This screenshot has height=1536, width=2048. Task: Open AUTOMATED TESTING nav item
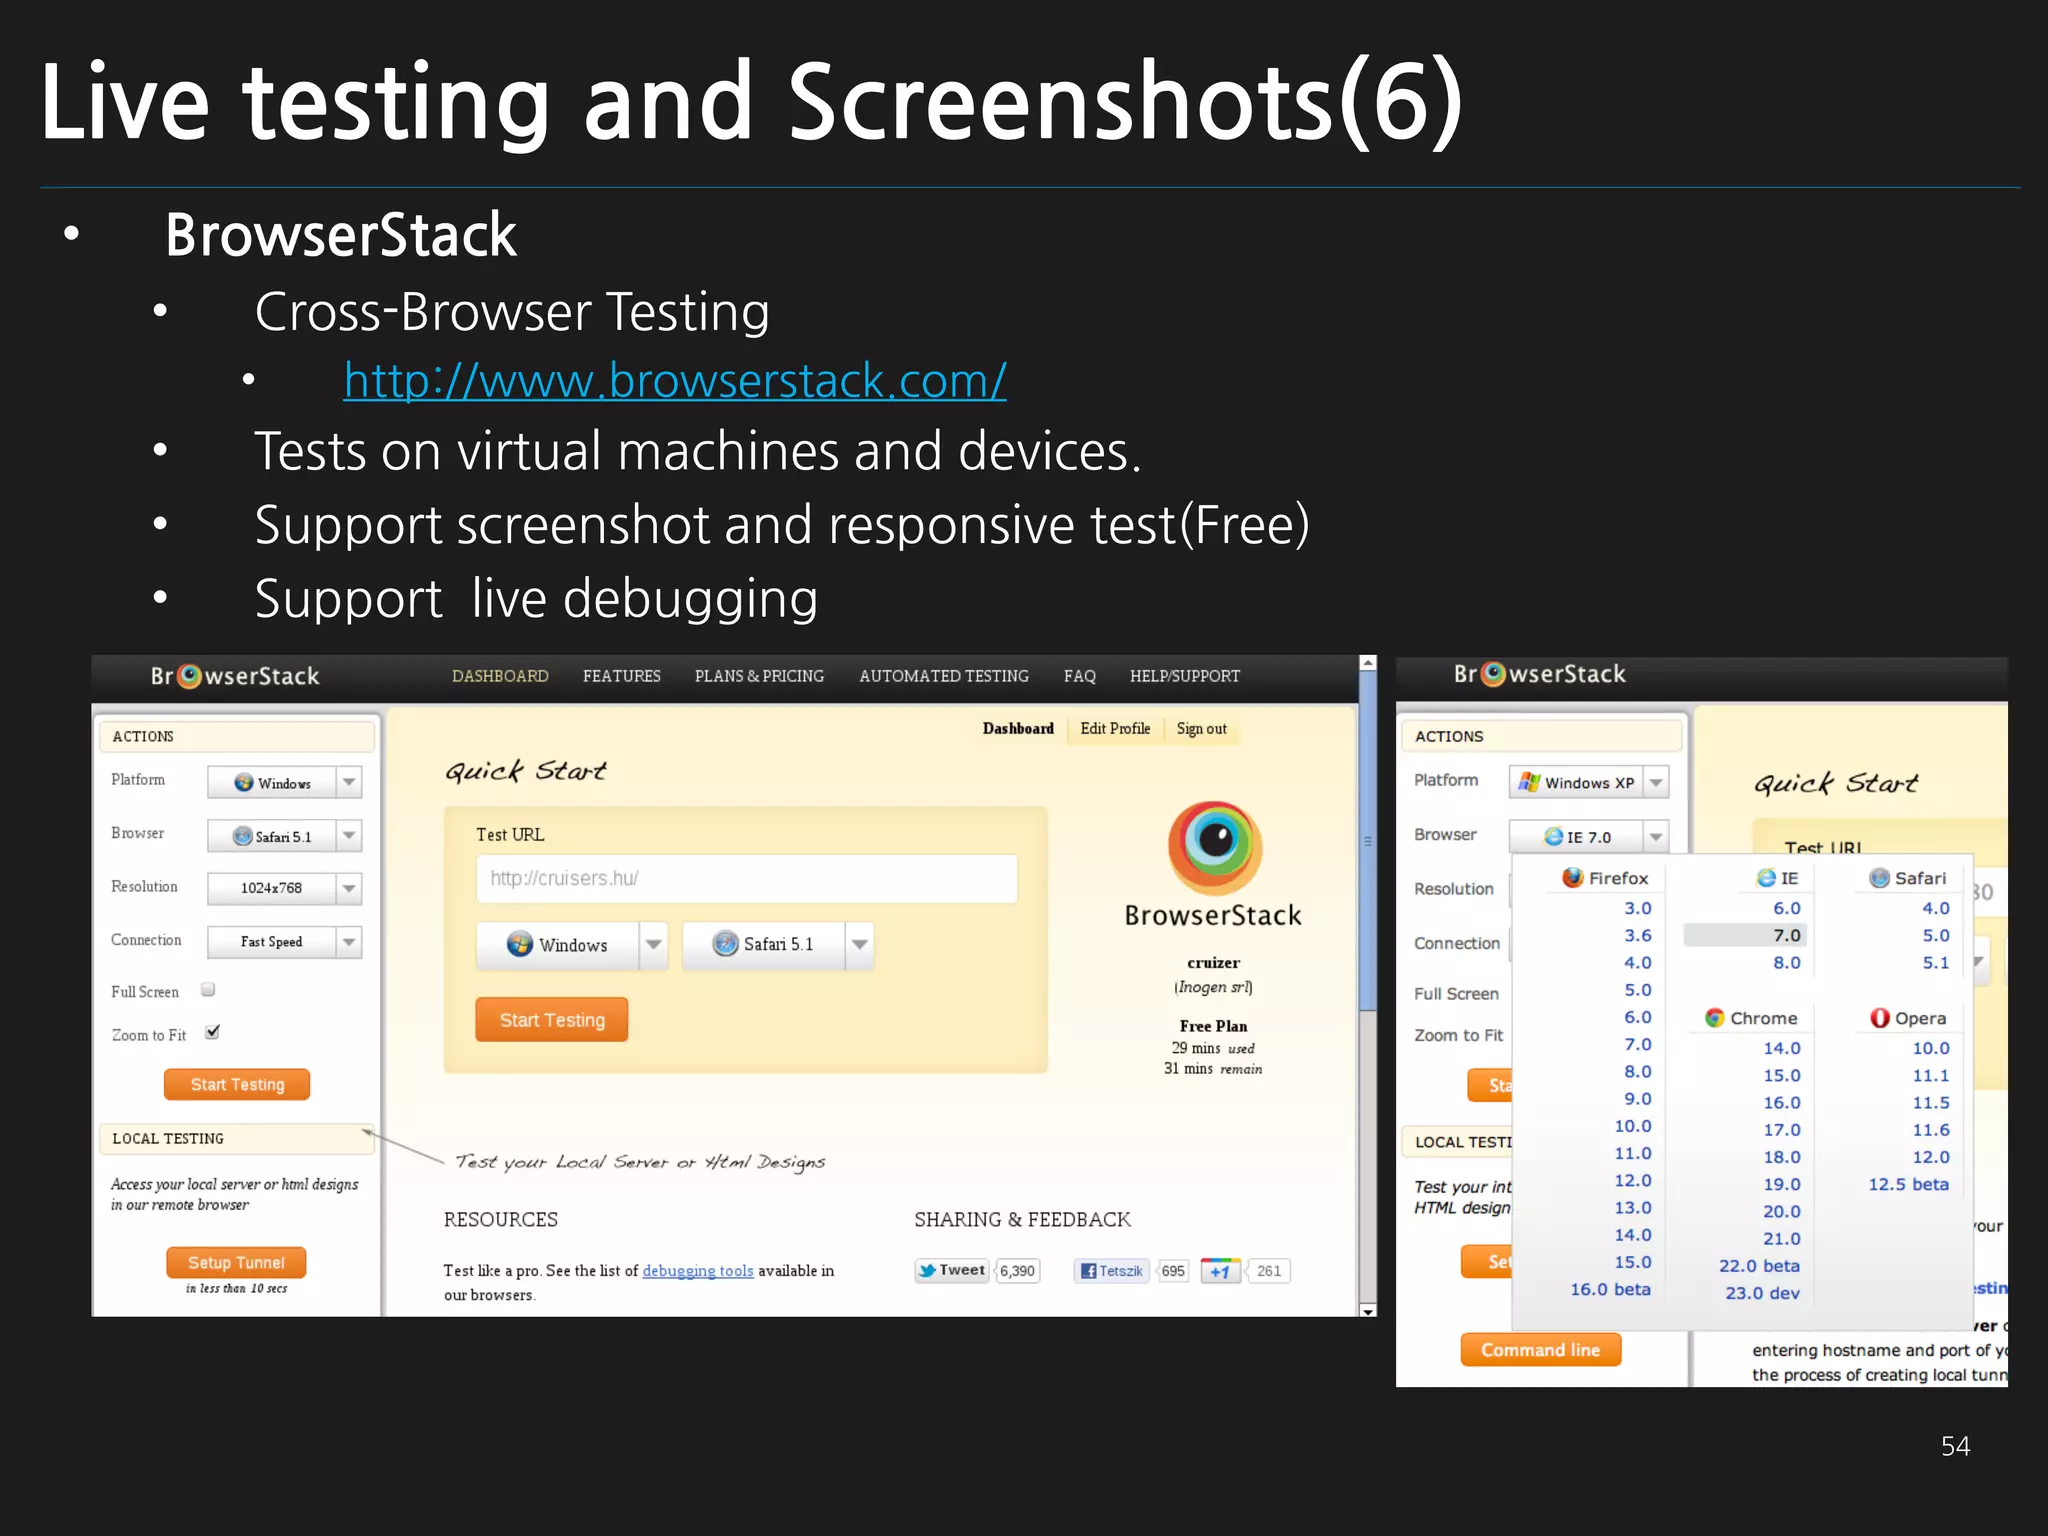(944, 676)
